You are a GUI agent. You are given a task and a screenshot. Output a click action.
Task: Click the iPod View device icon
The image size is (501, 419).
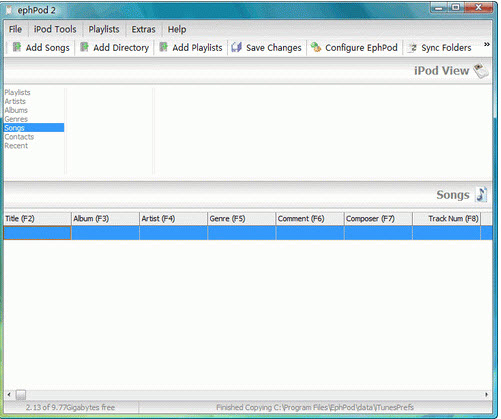point(481,71)
